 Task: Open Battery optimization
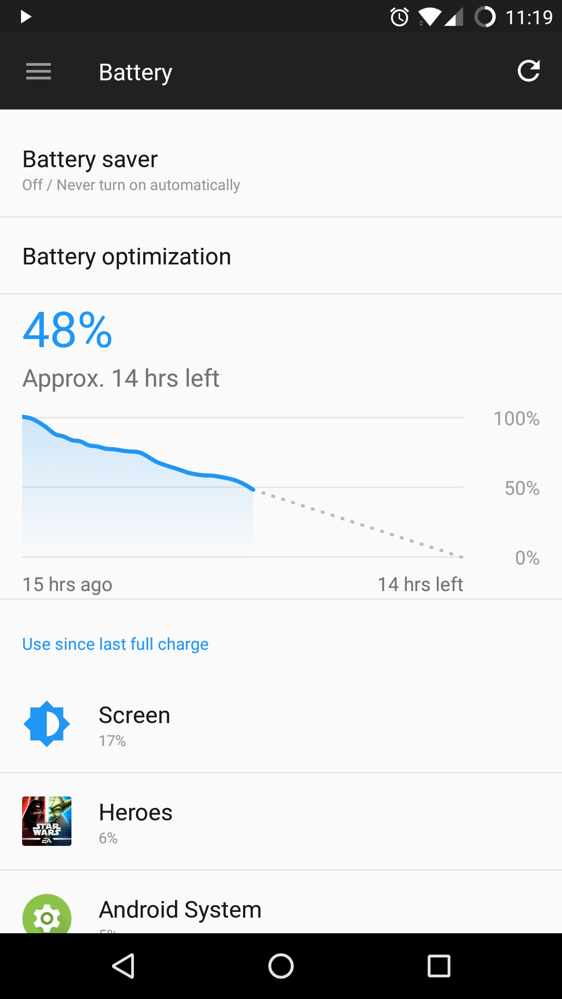281,256
